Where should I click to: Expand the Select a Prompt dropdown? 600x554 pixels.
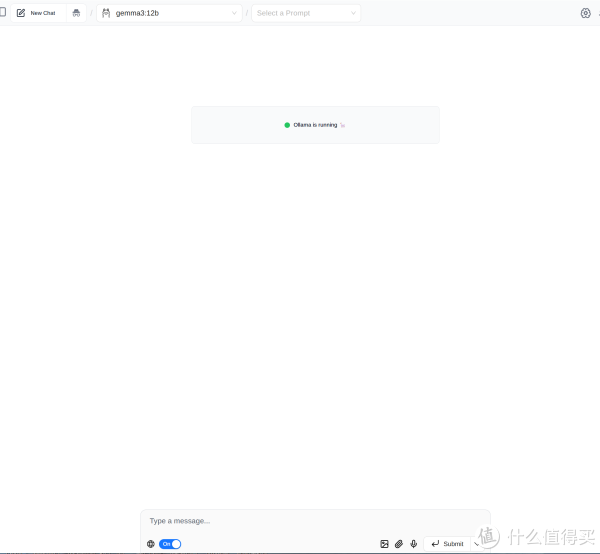[x=306, y=13]
